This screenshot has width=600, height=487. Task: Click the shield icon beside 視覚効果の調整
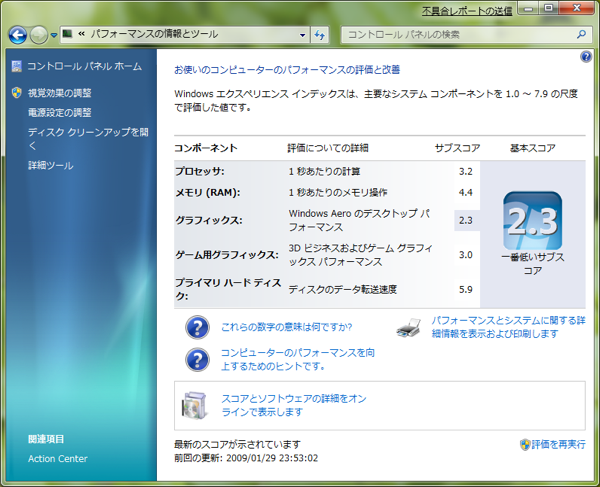tap(16, 93)
